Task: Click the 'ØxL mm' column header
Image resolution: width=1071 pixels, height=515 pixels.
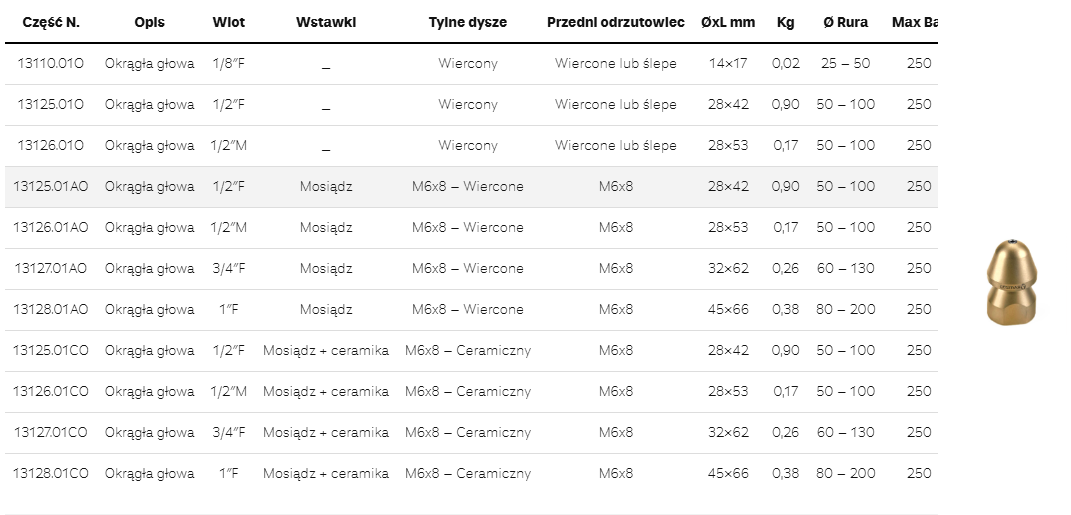Action: click(728, 23)
